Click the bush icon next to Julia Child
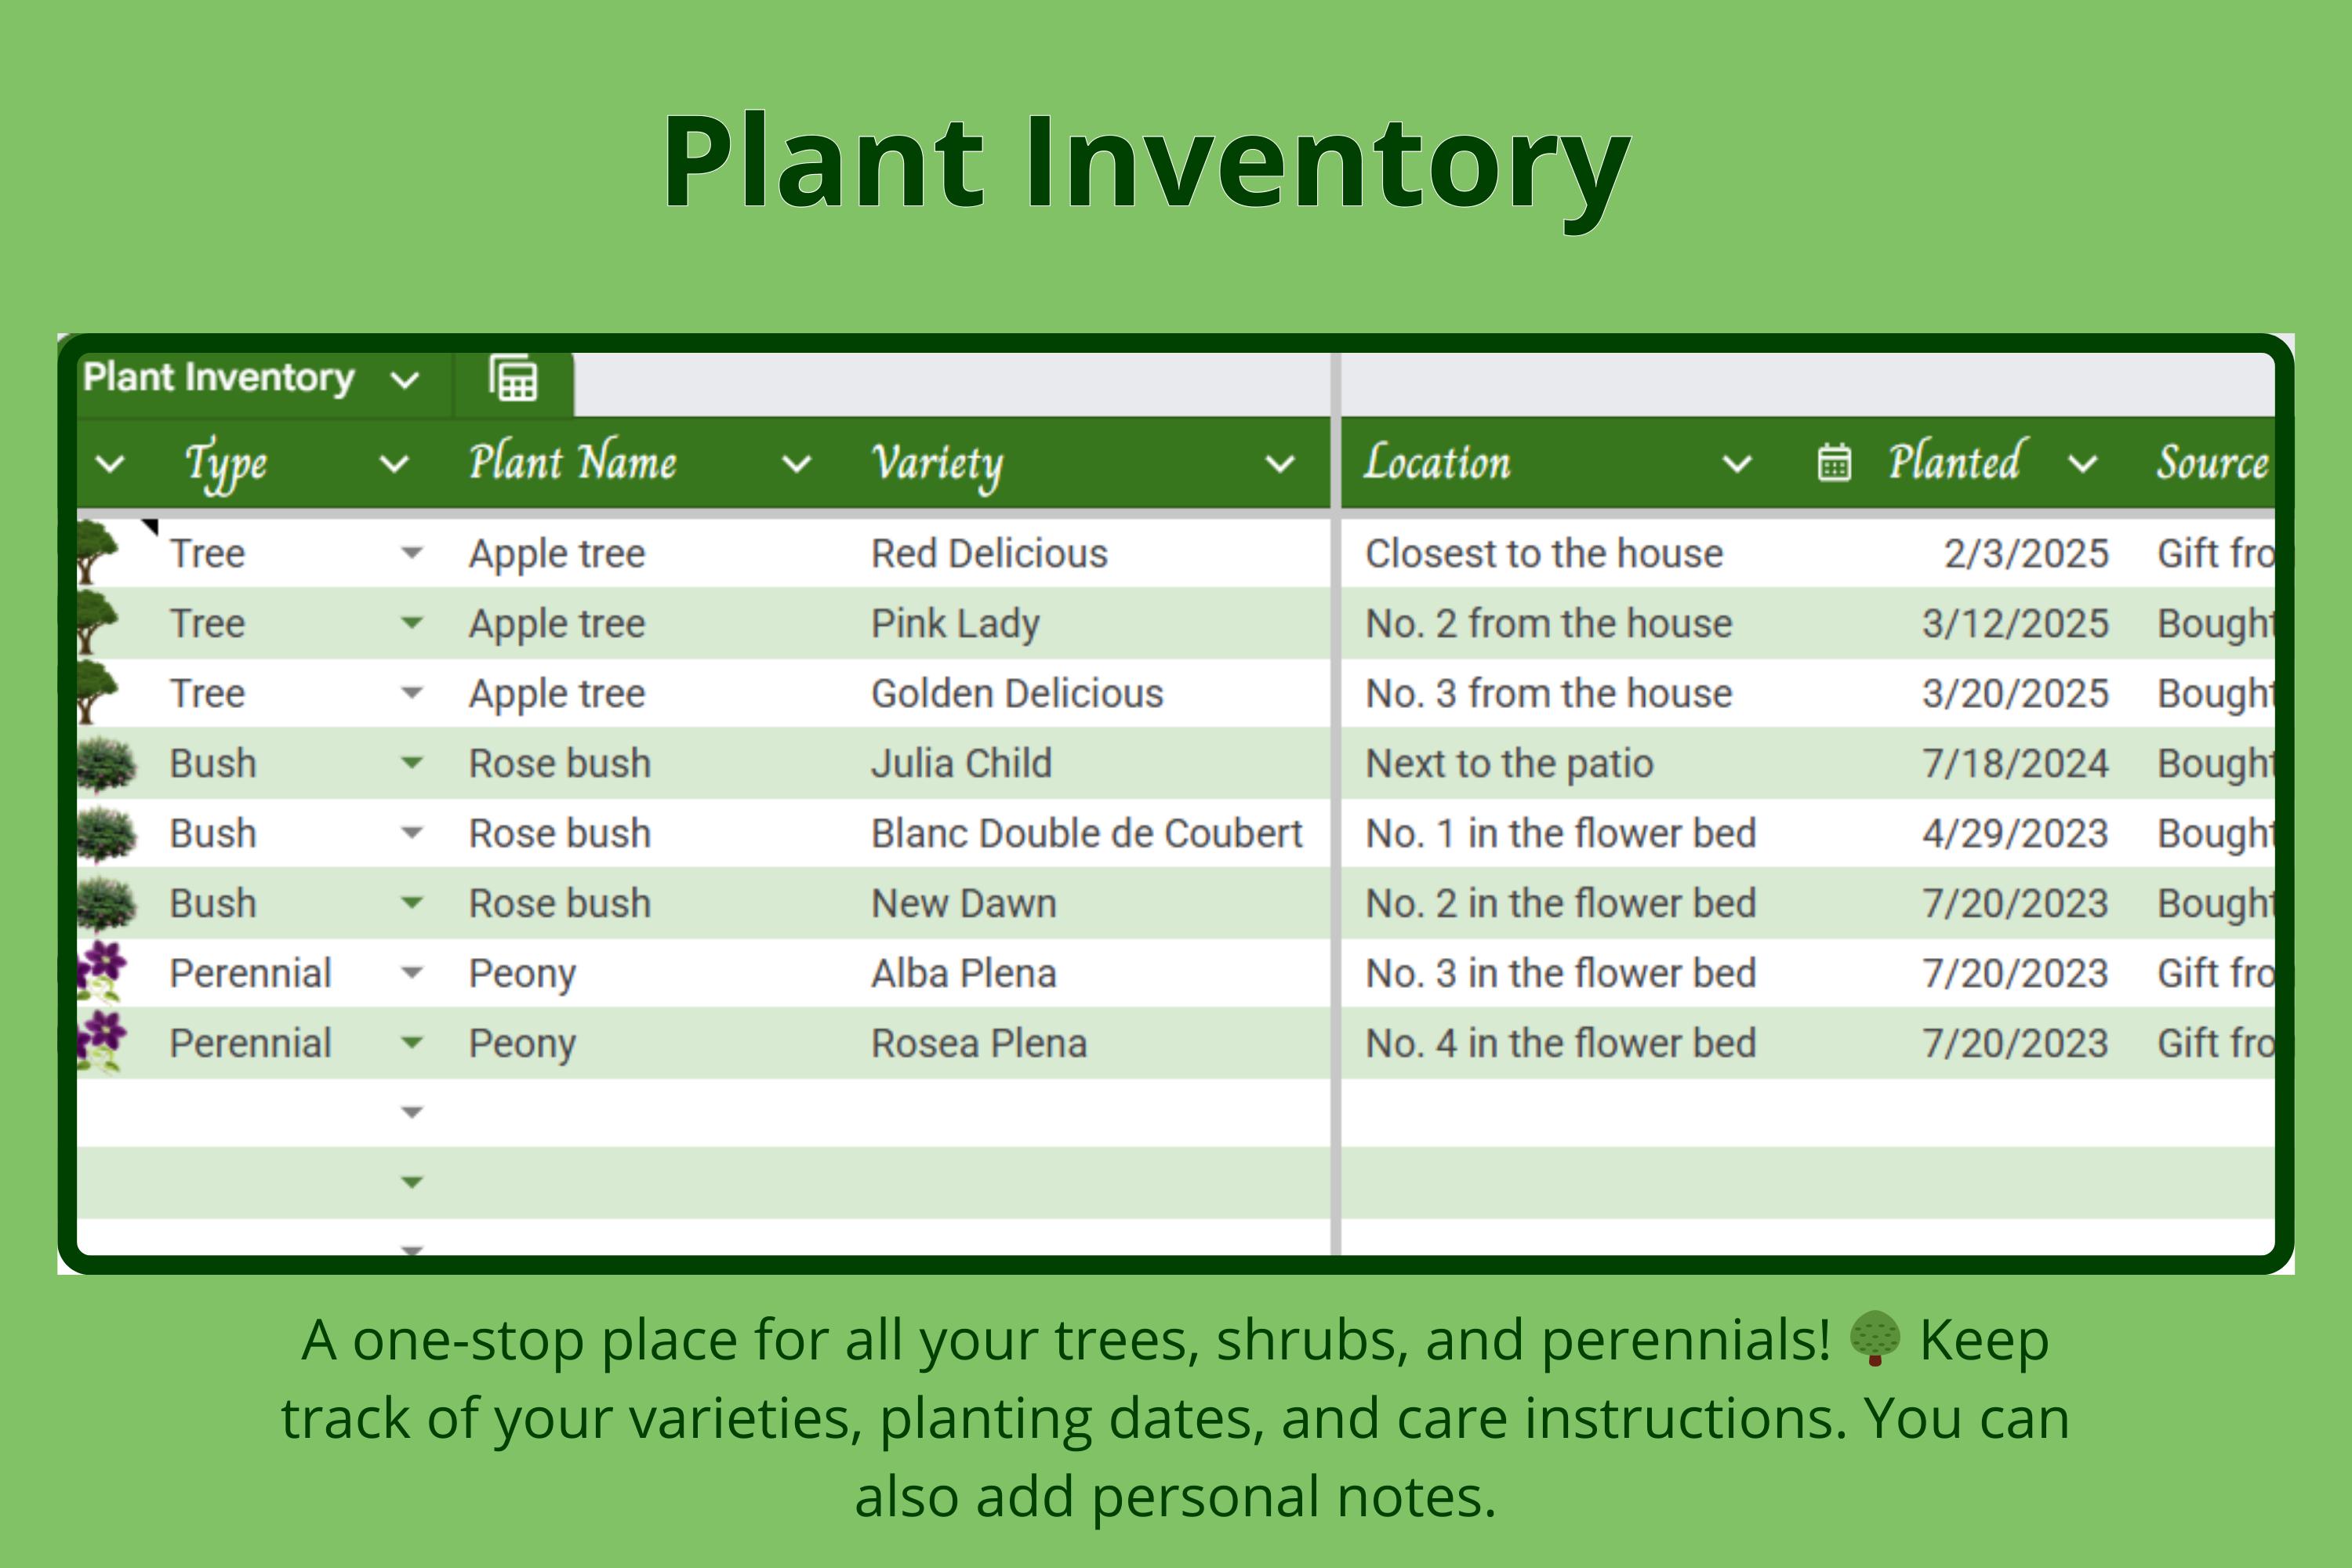The width and height of the screenshot is (2352, 1568). pyautogui.click(x=105, y=764)
